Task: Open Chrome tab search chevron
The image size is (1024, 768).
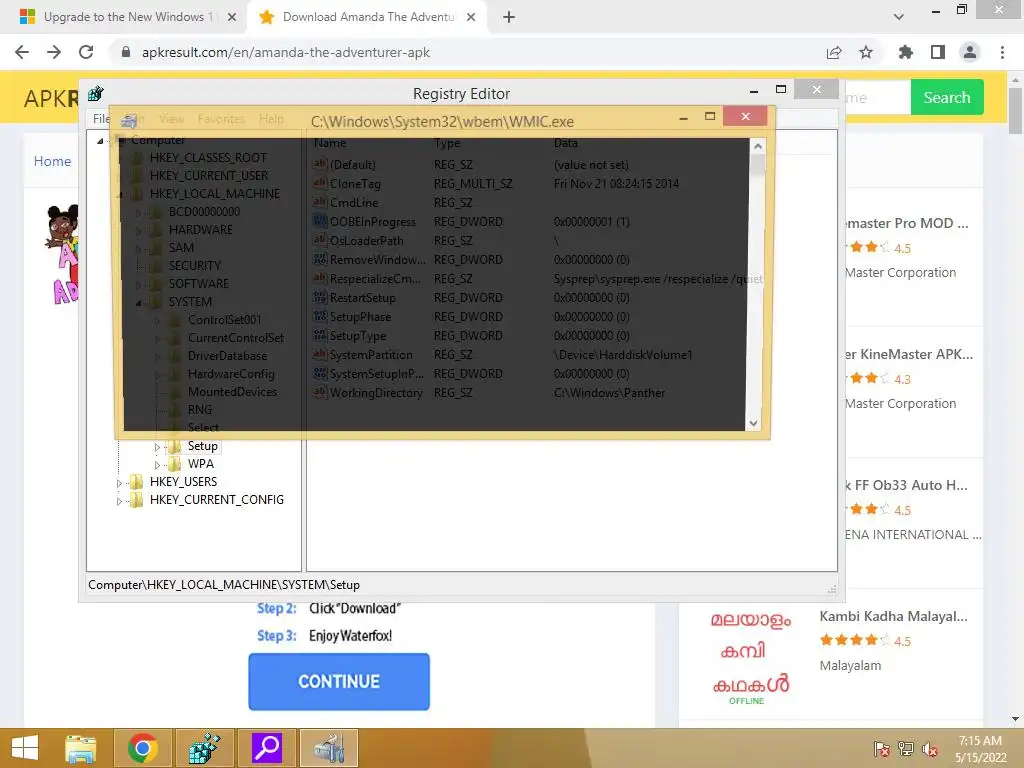Action: tap(899, 17)
